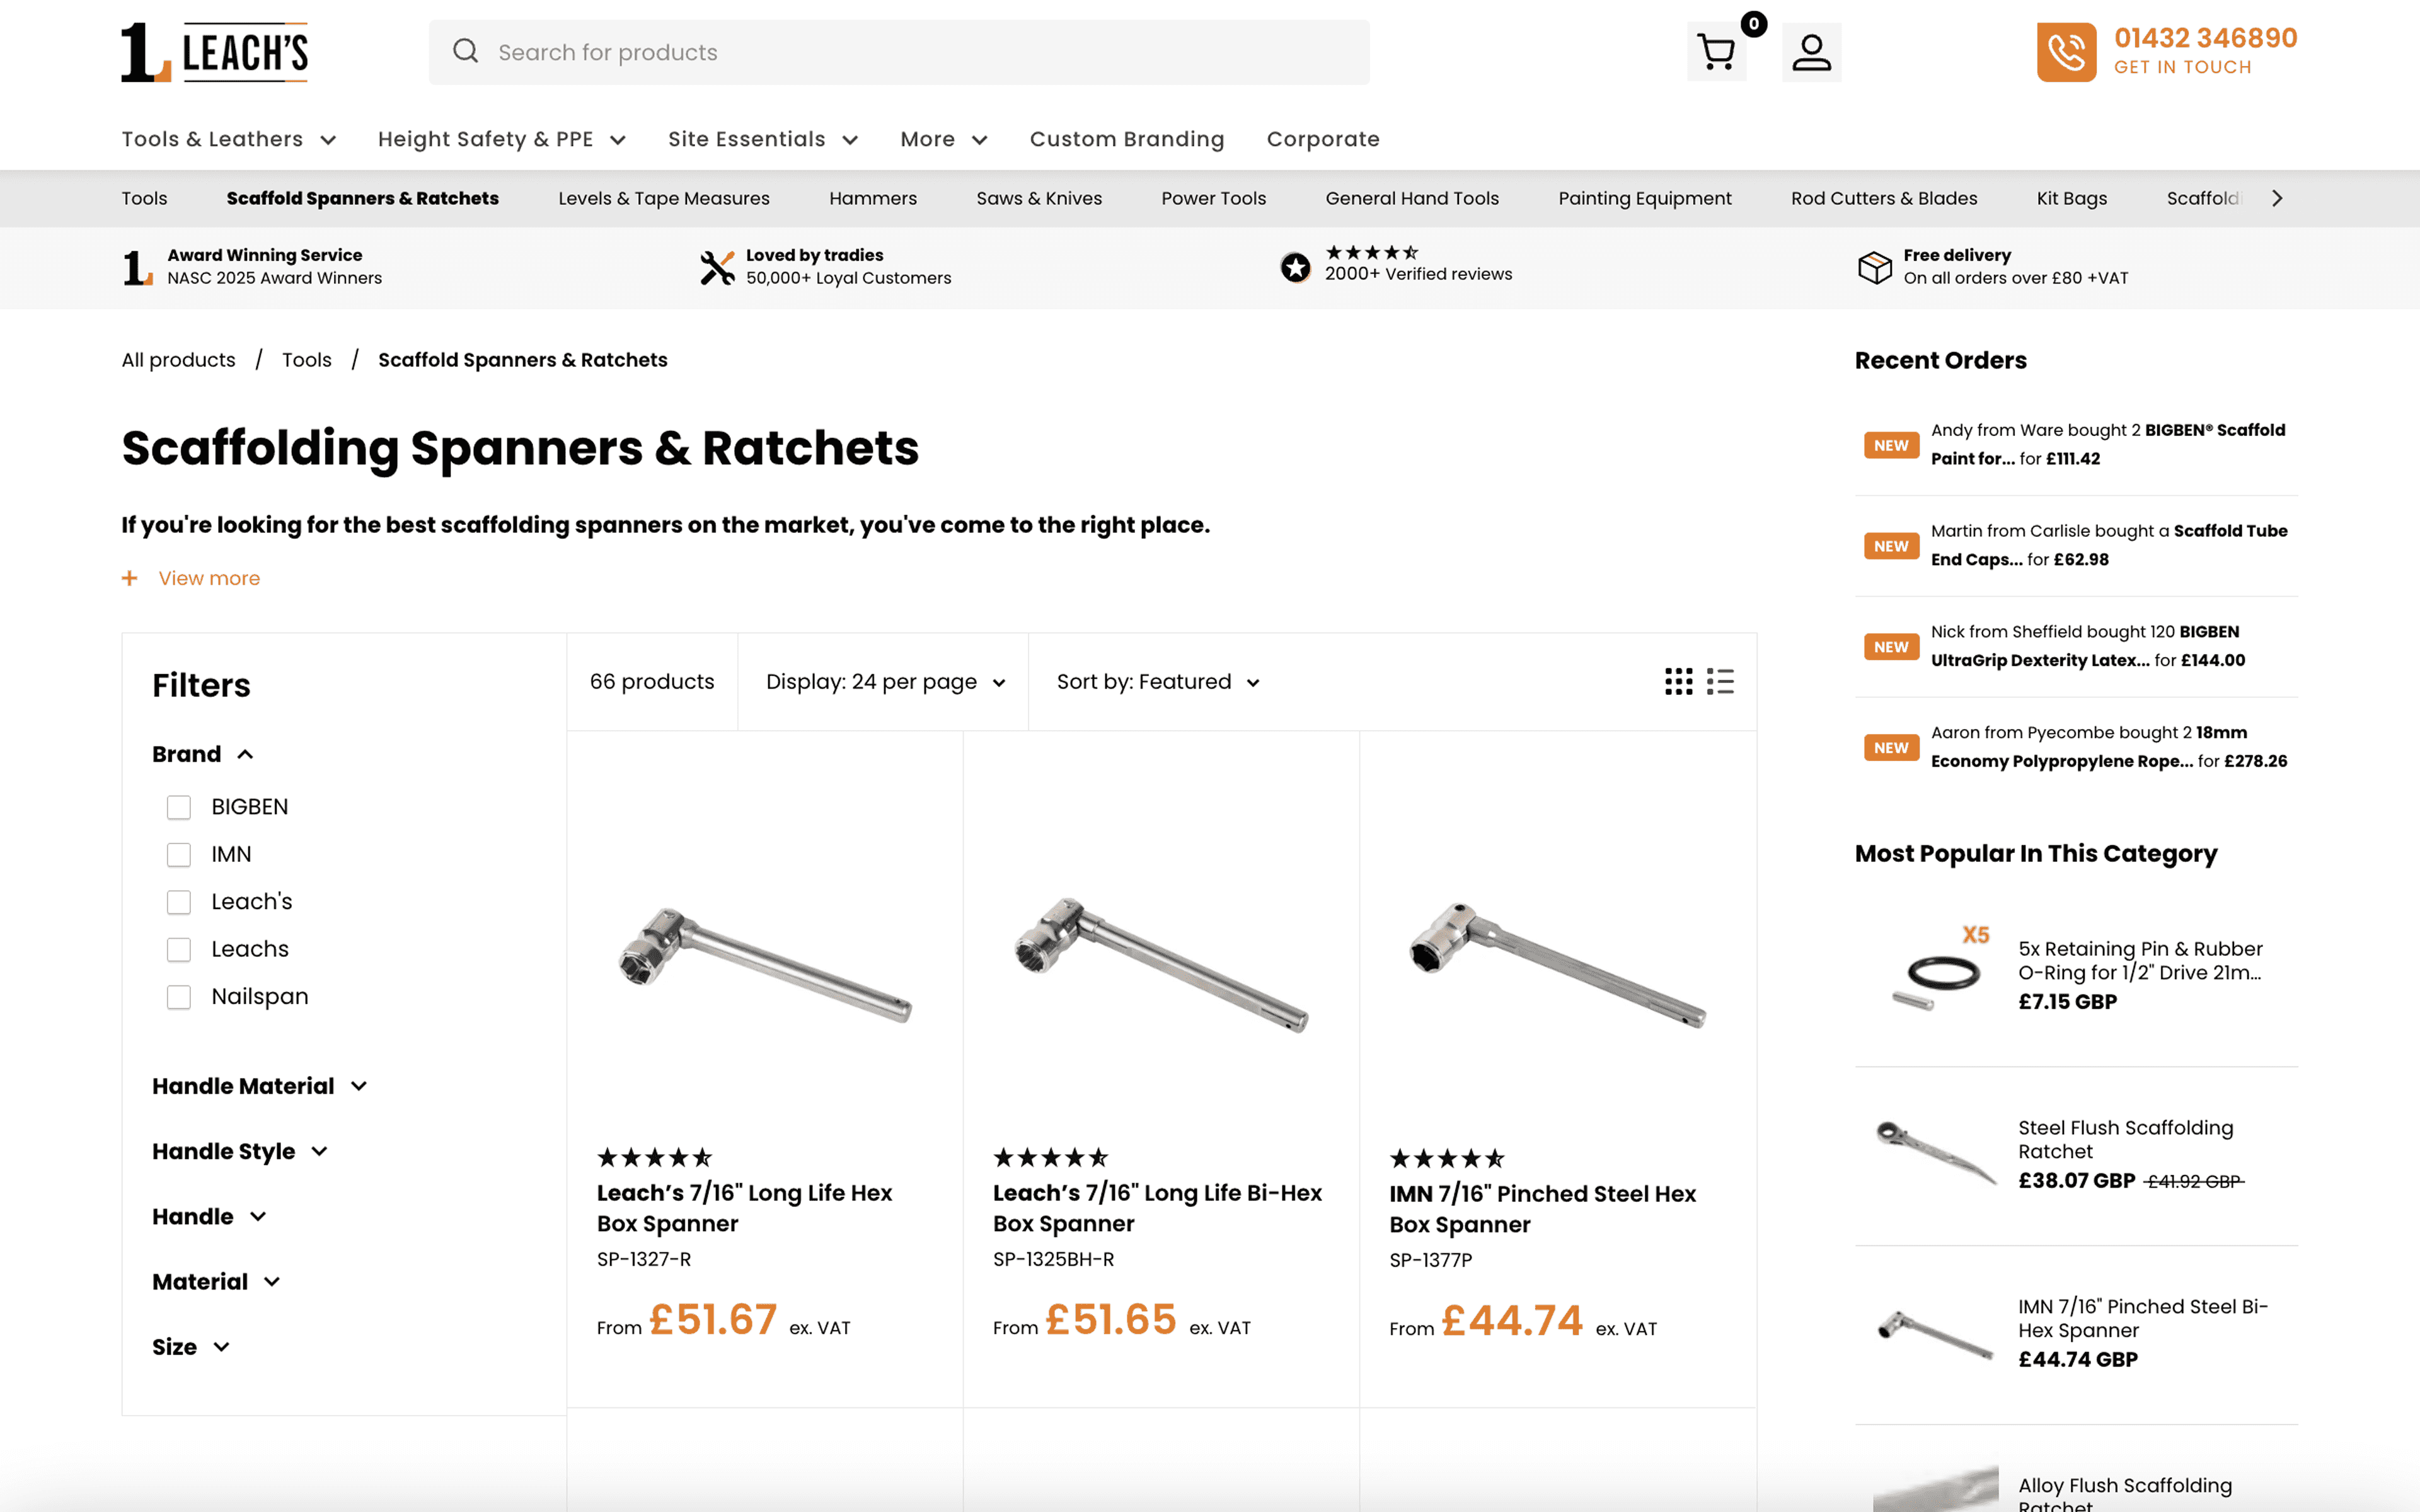Enable the Nailspan brand filter
The width and height of the screenshot is (2420, 1512).
pyautogui.click(x=179, y=997)
